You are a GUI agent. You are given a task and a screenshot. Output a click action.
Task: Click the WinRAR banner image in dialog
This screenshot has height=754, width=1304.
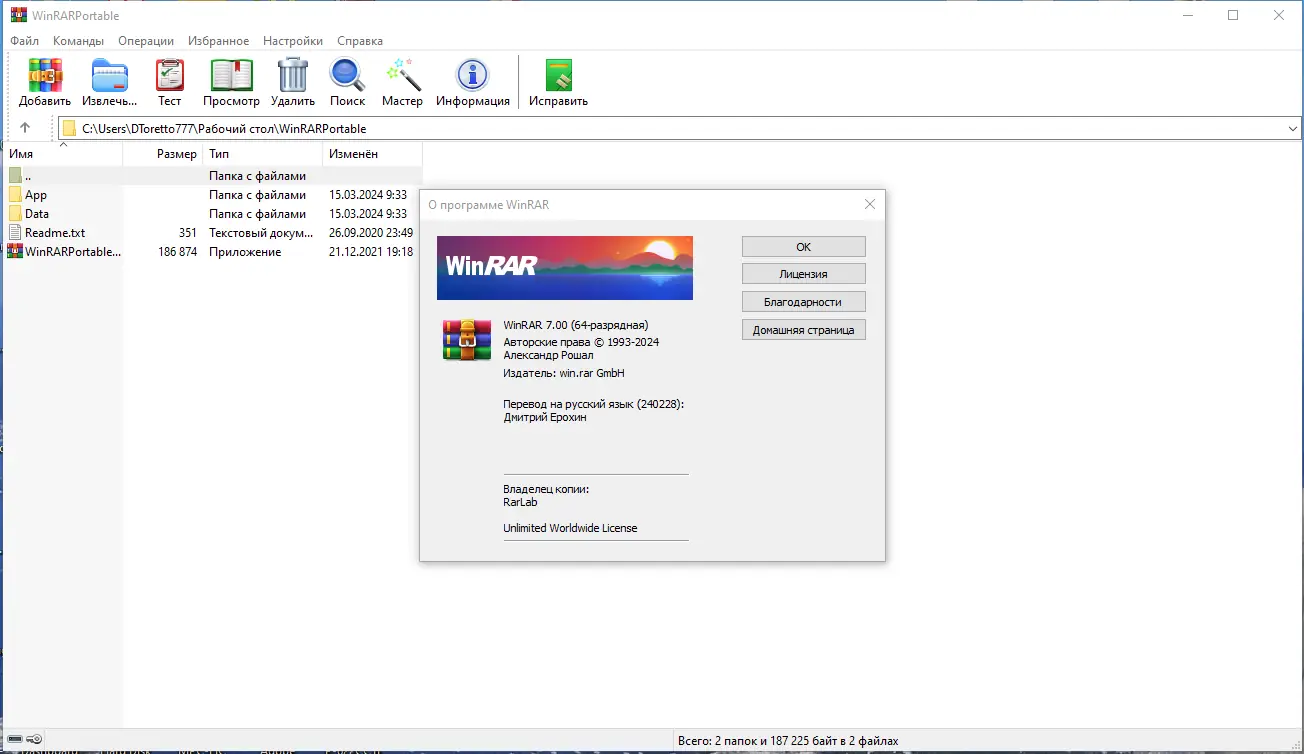point(565,268)
